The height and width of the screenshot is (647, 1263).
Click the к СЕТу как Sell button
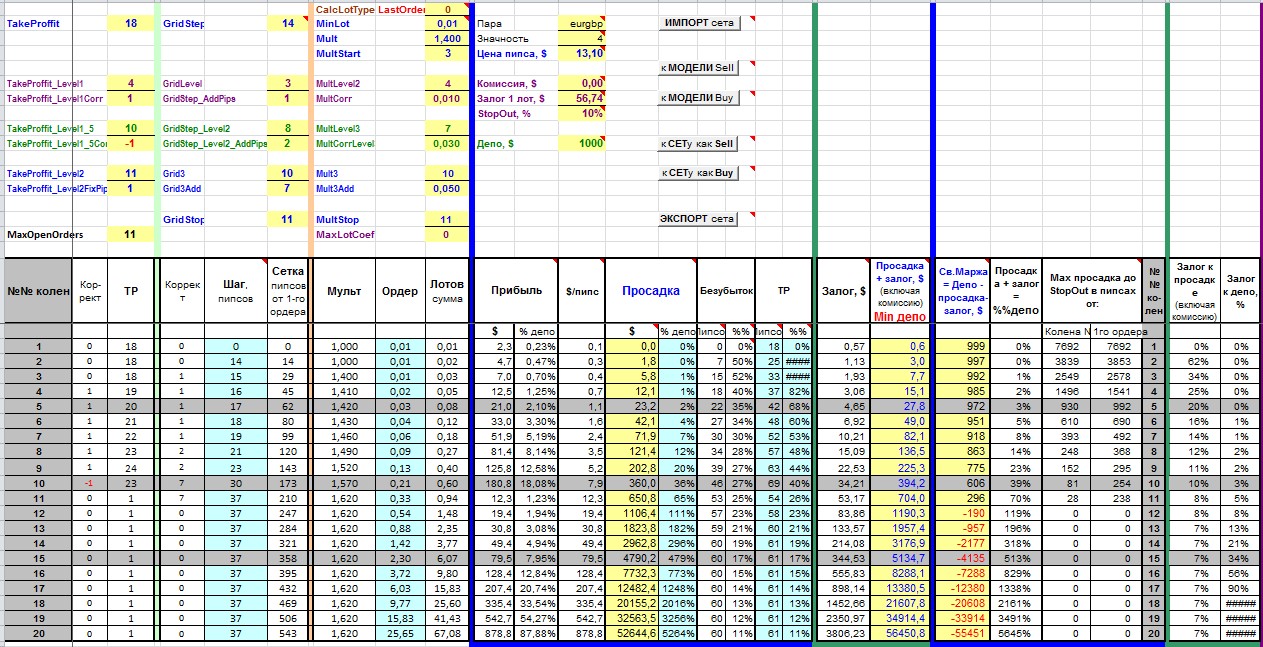point(699,143)
